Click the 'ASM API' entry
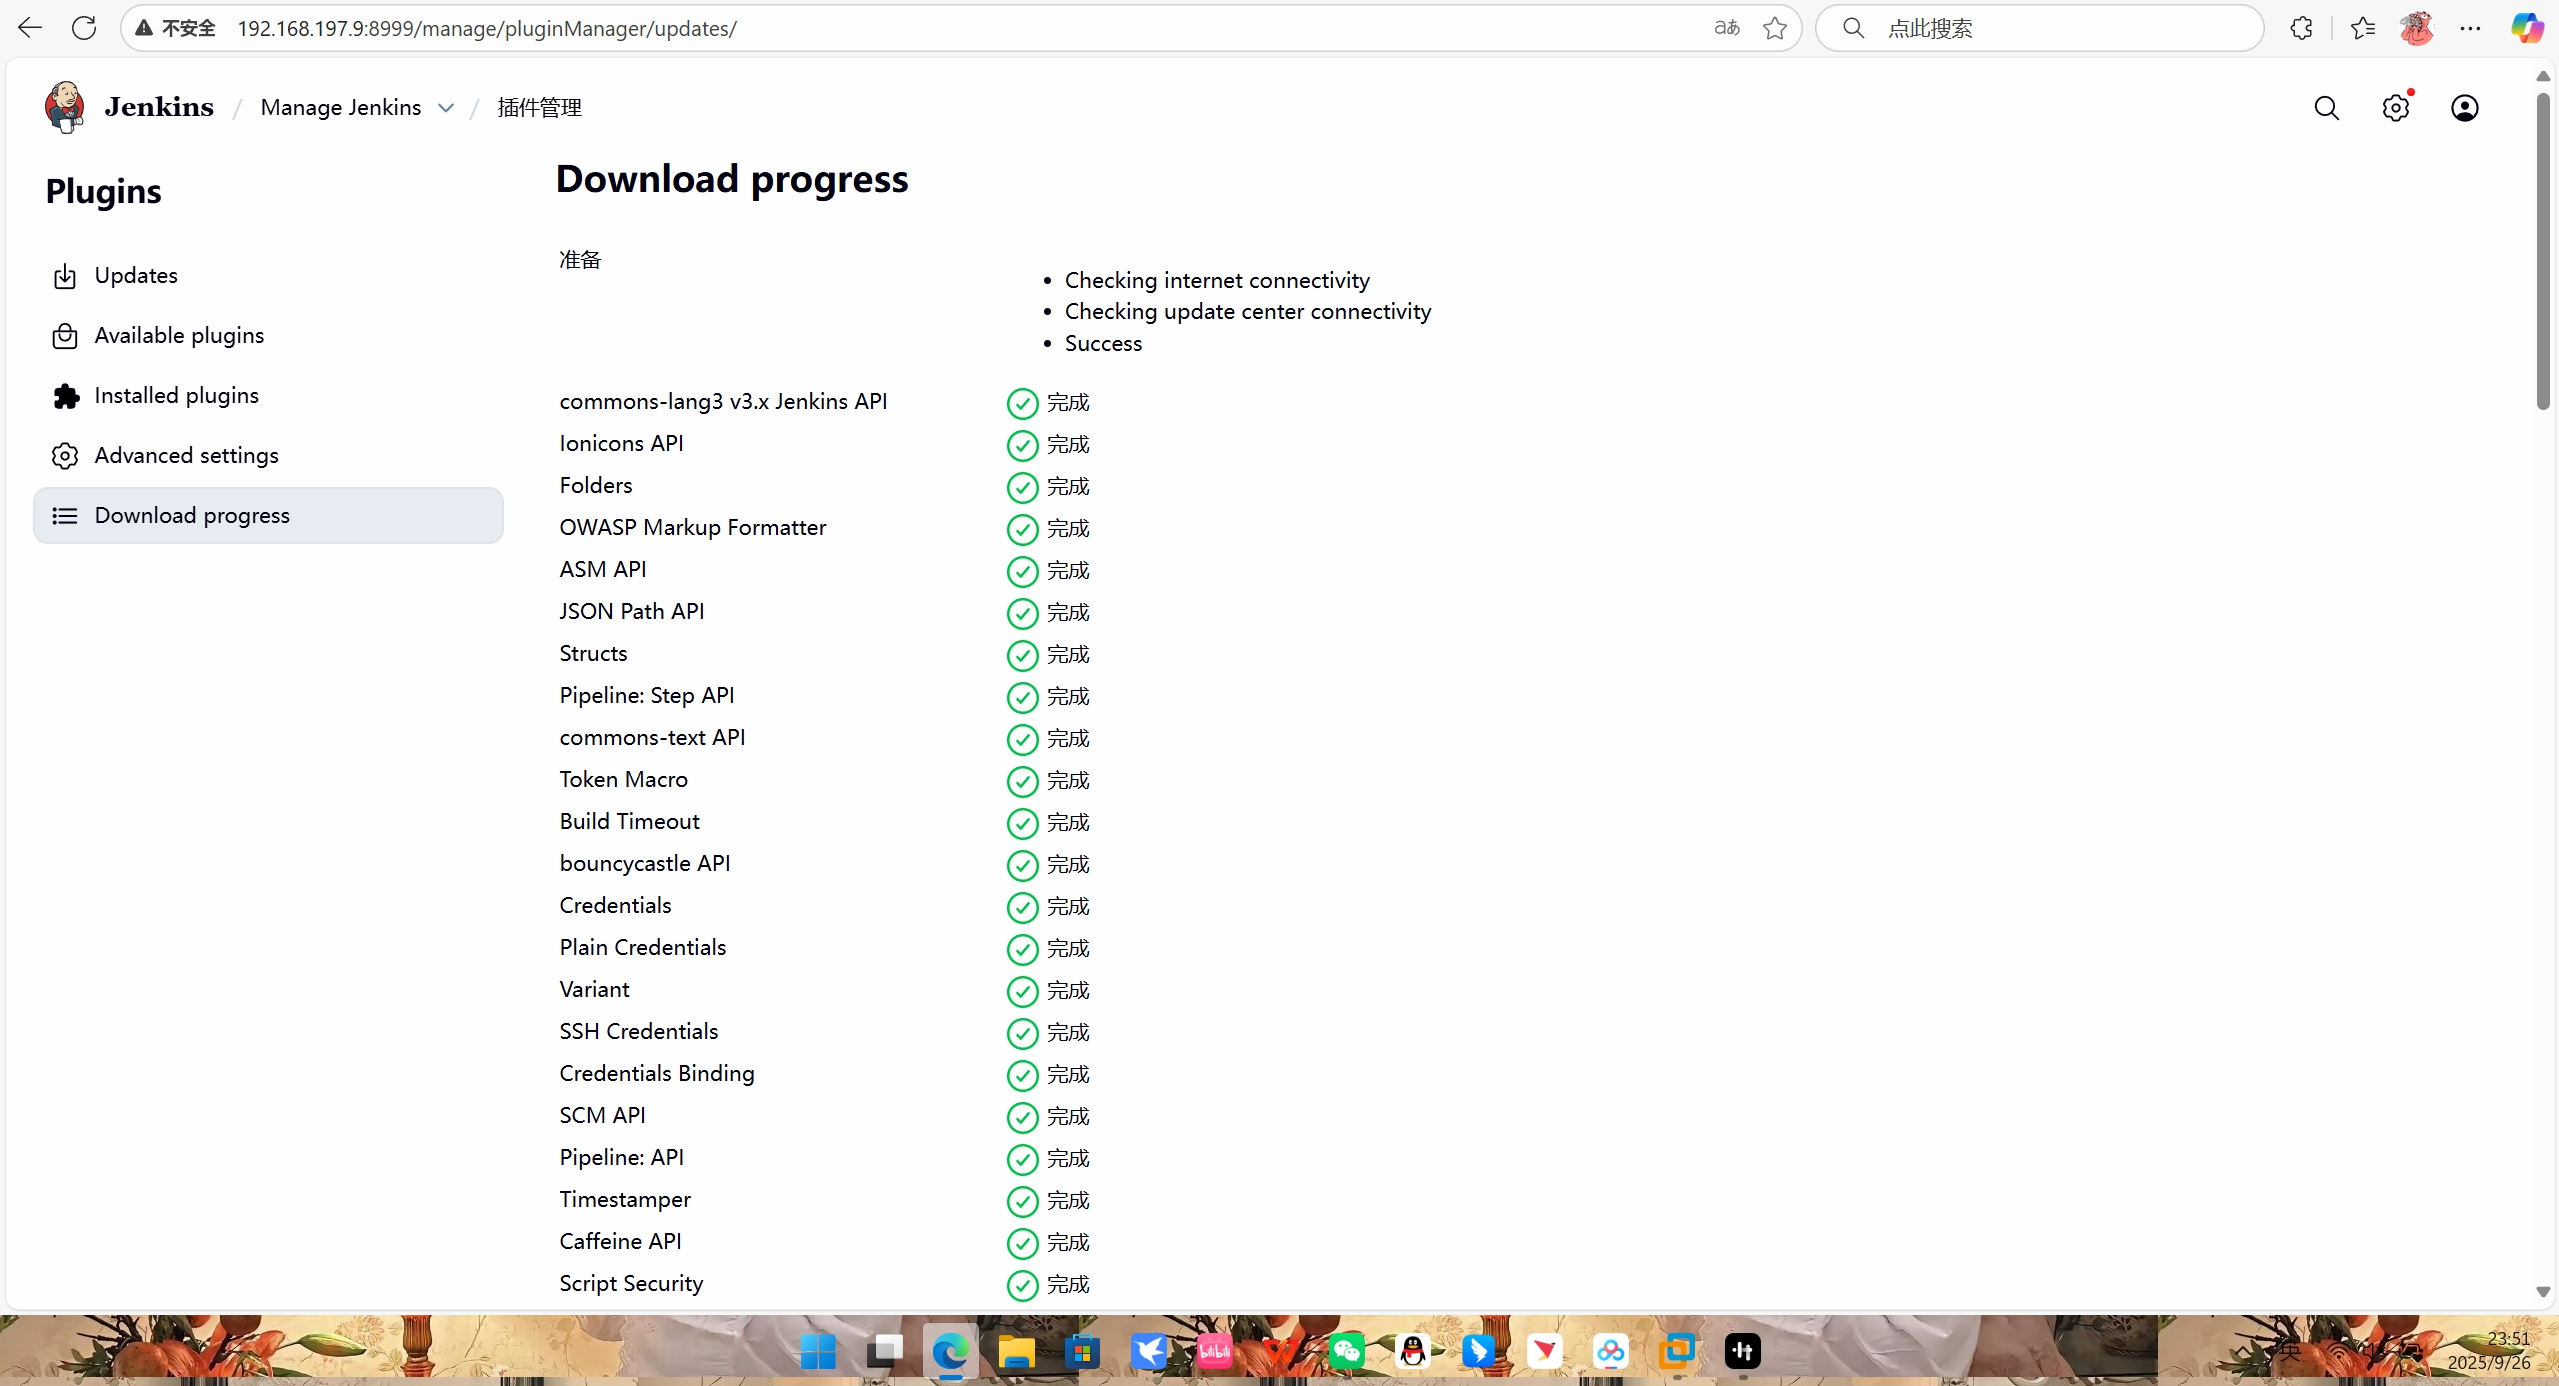Screen dimensions: 2559x1386 (603, 569)
